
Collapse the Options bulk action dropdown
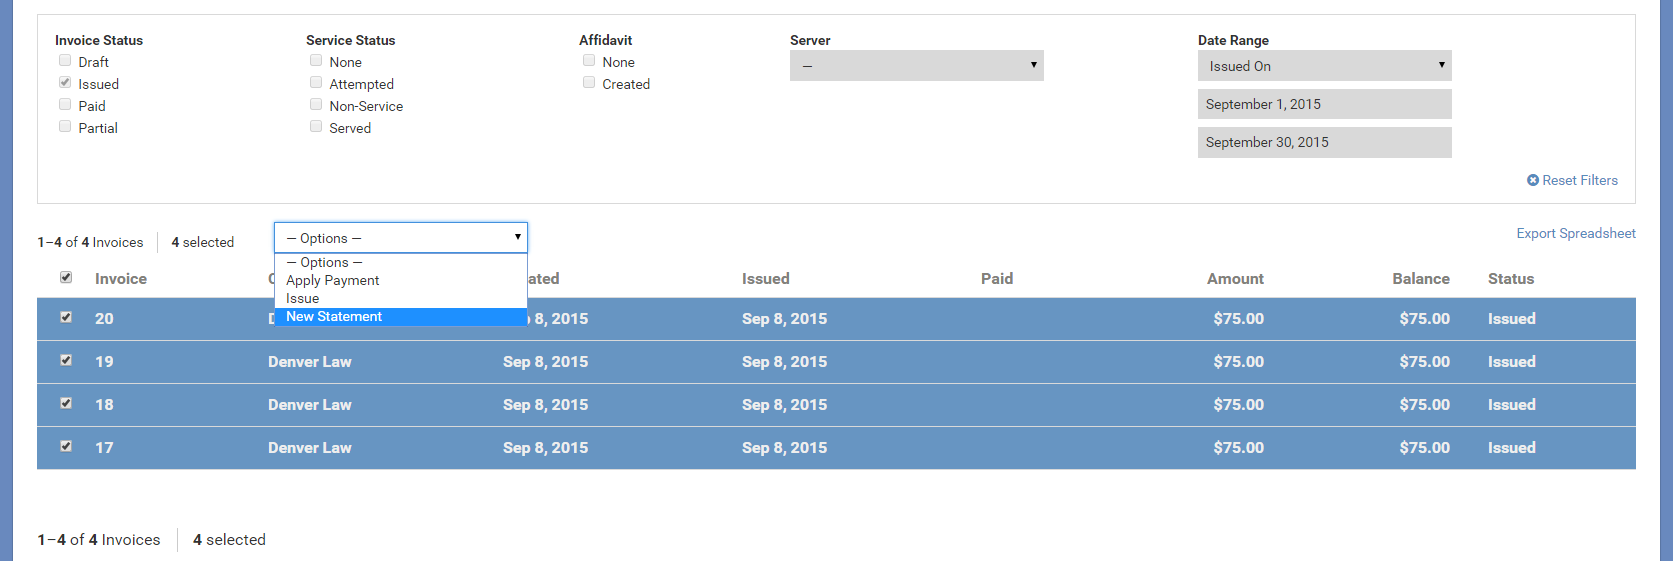click(x=400, y=238)
